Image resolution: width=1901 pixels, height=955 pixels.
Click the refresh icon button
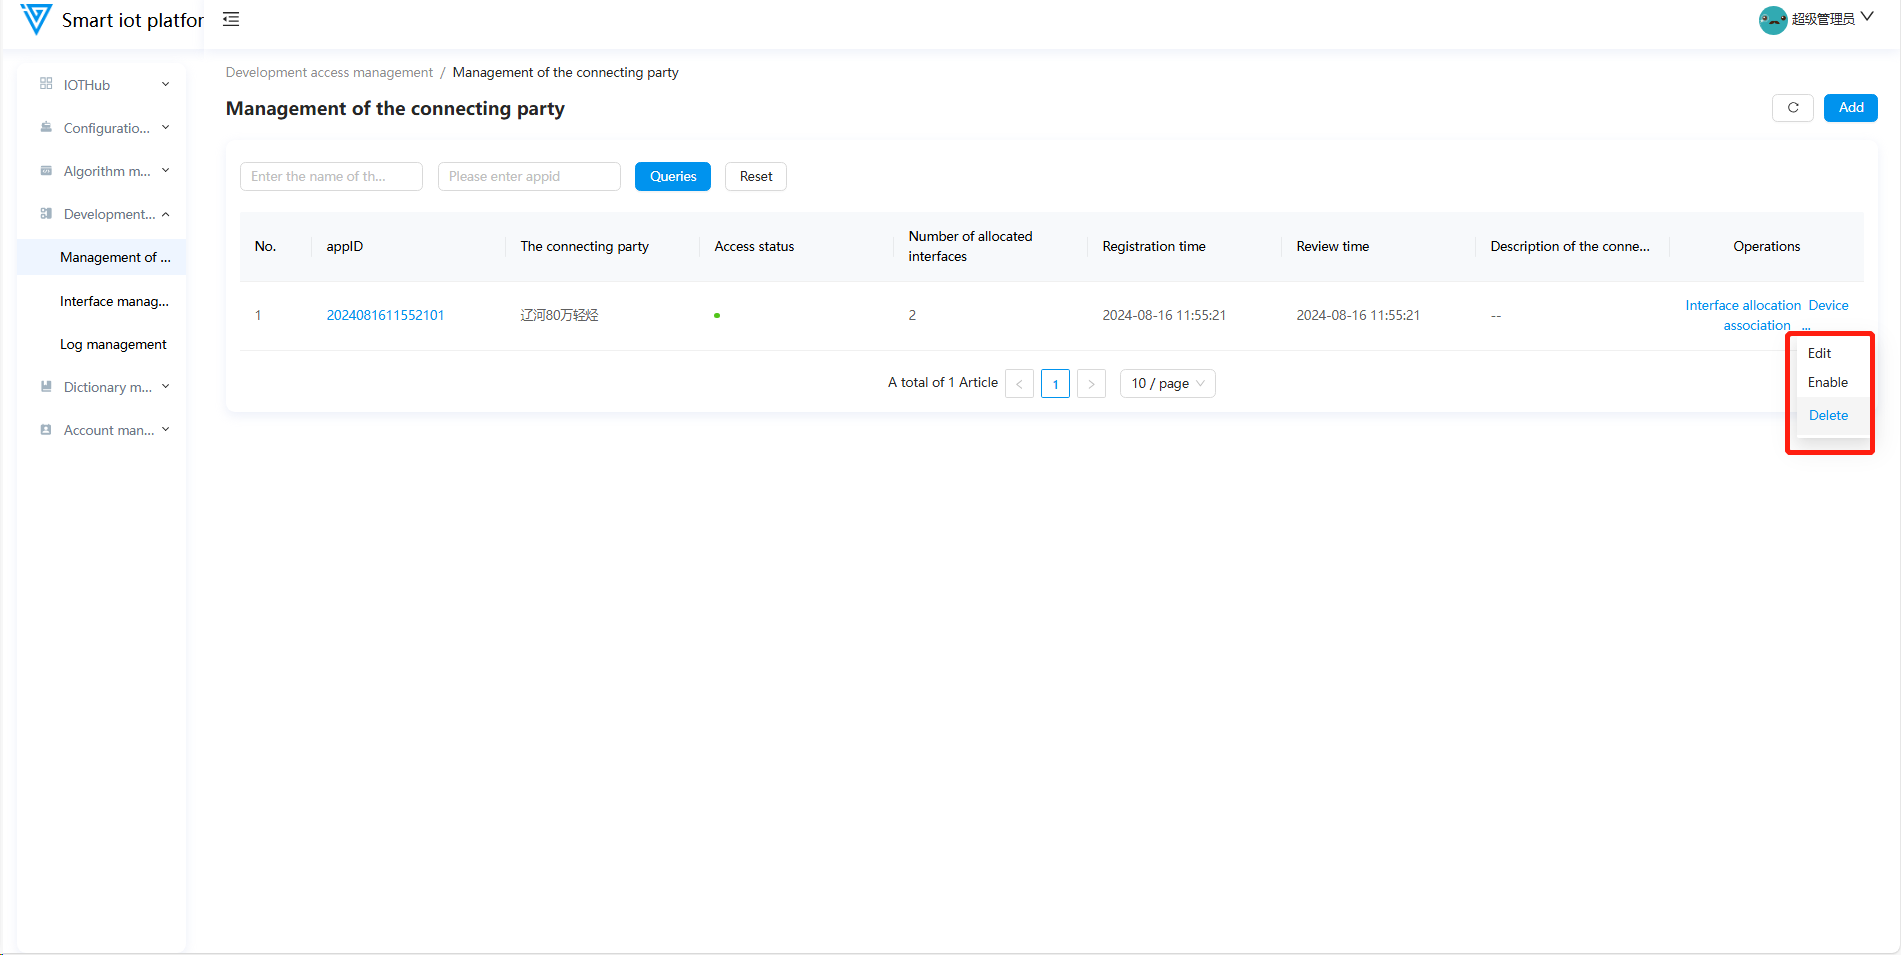pos(1792,108)
